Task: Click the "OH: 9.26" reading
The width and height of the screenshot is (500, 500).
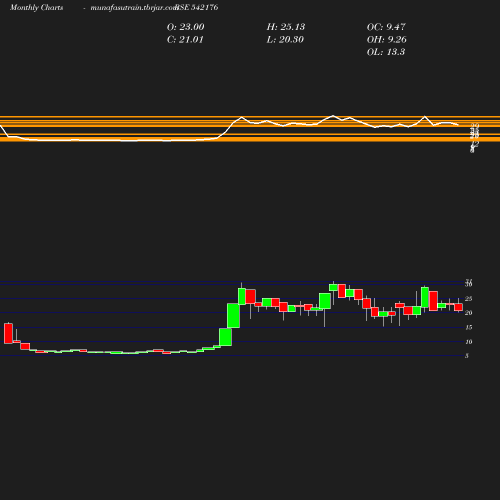Action: [x=386, y=40]
